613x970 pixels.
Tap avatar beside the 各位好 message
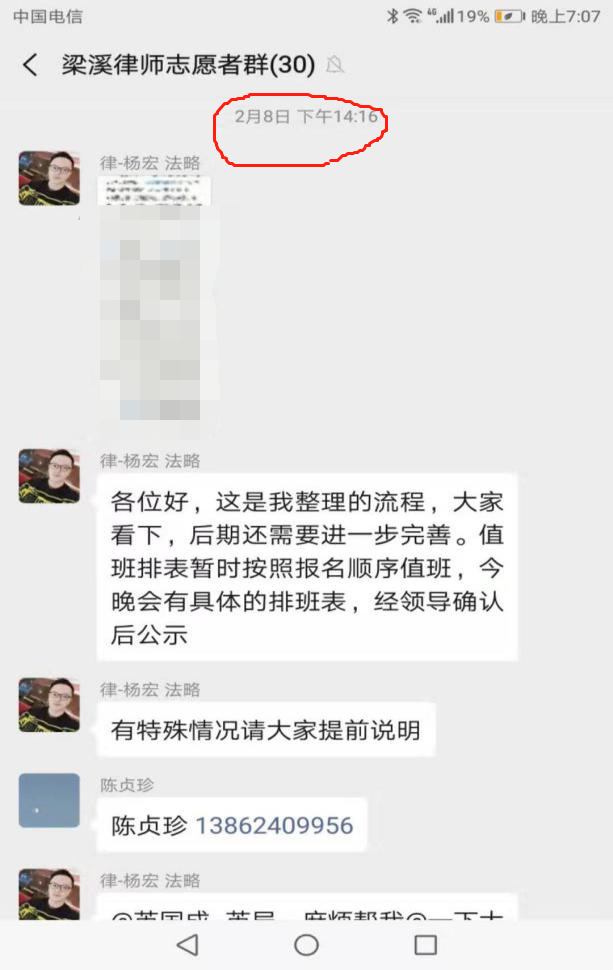point(49,476)
